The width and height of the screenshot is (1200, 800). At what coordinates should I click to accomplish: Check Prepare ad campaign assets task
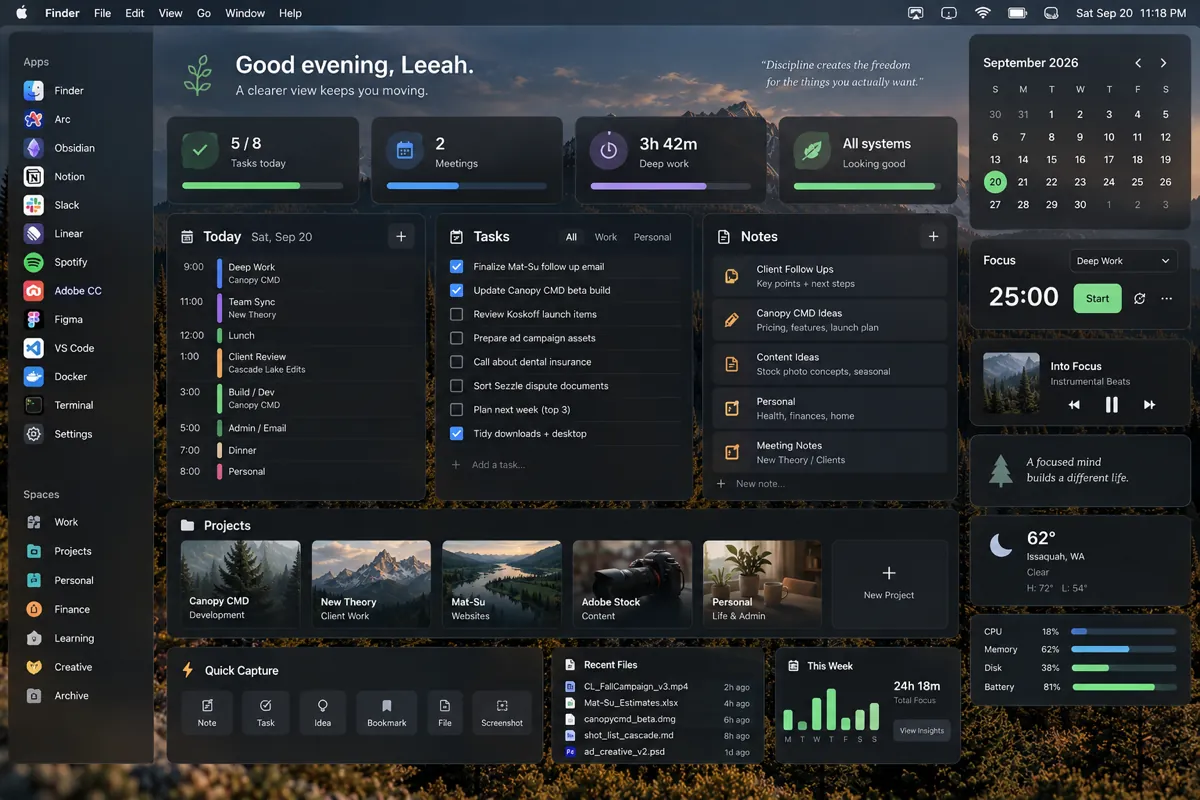tap(456, 338)
